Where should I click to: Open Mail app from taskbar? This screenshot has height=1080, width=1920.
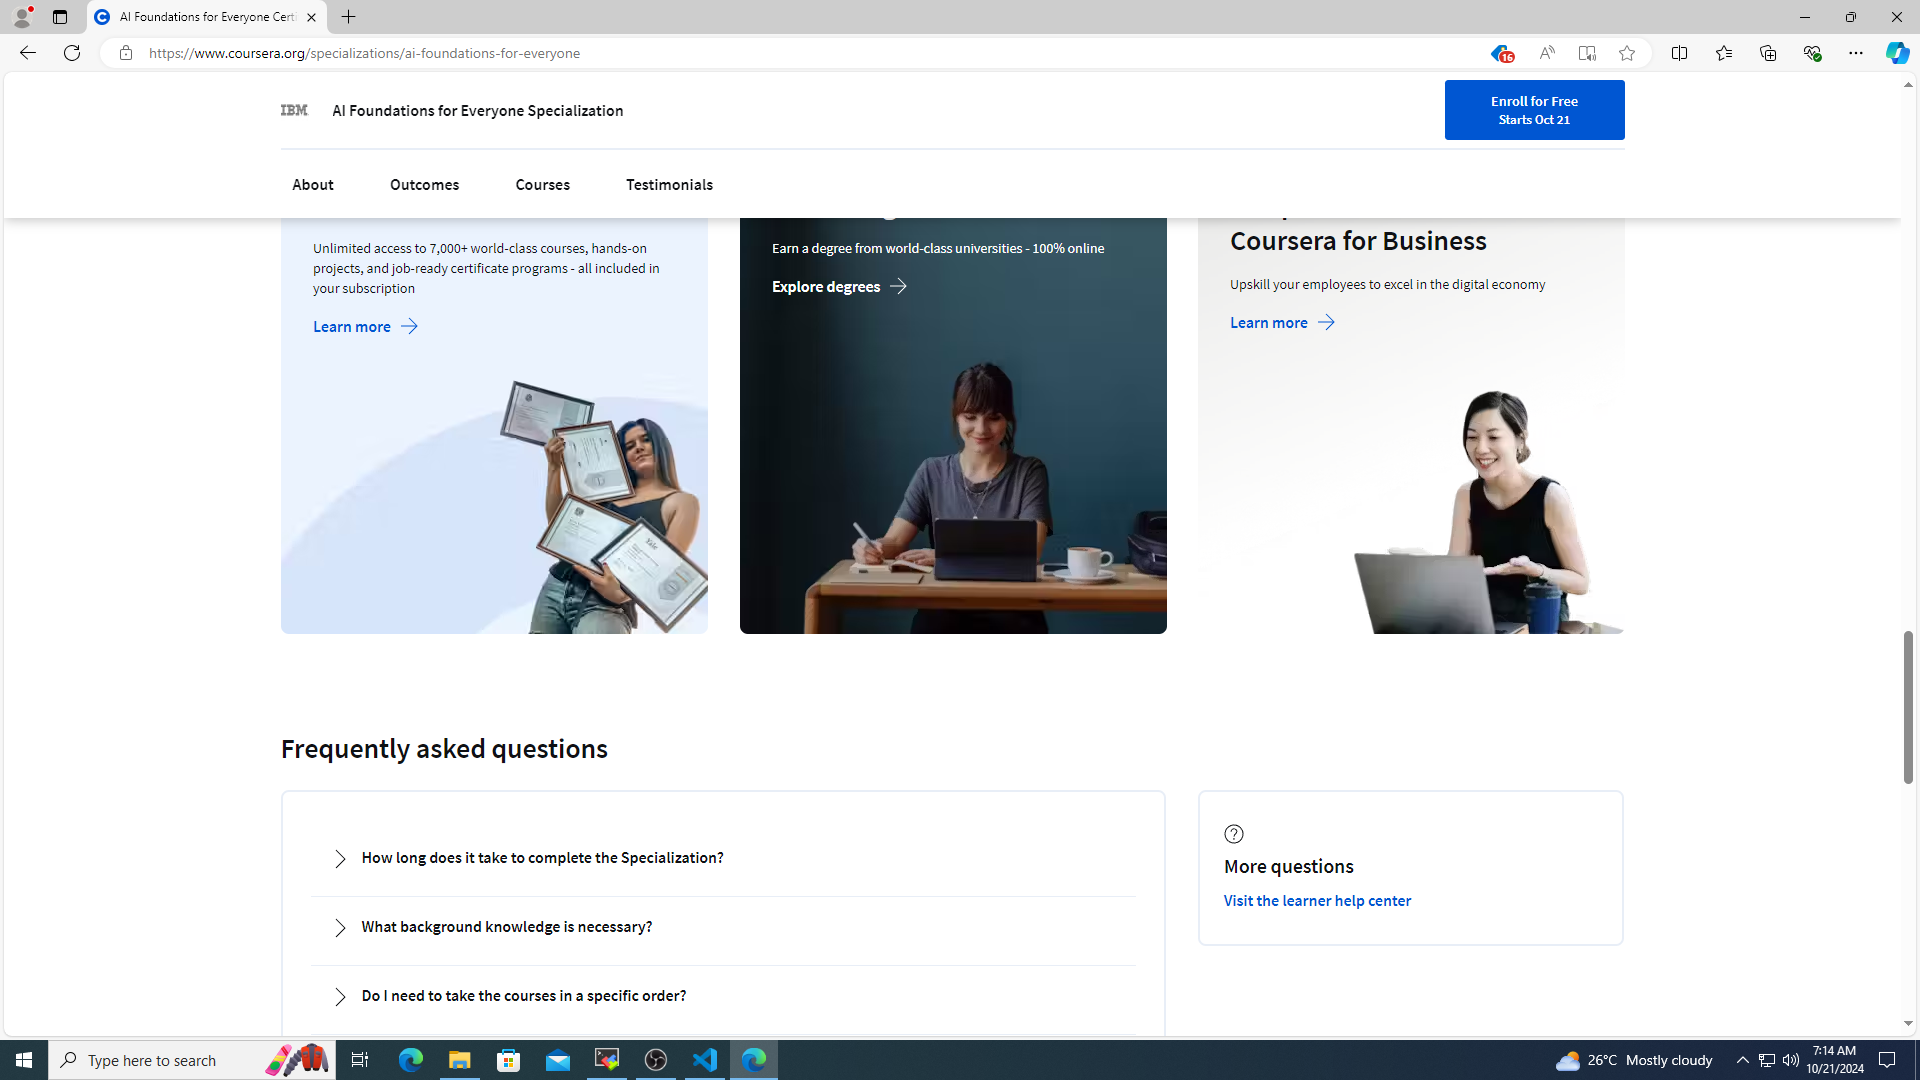tap(558, 1060)
